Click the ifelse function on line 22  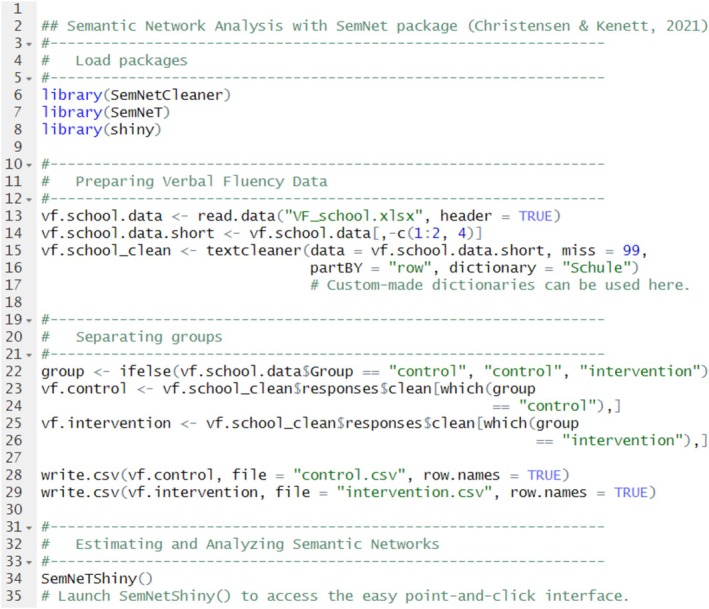click(x=145, y=371)
